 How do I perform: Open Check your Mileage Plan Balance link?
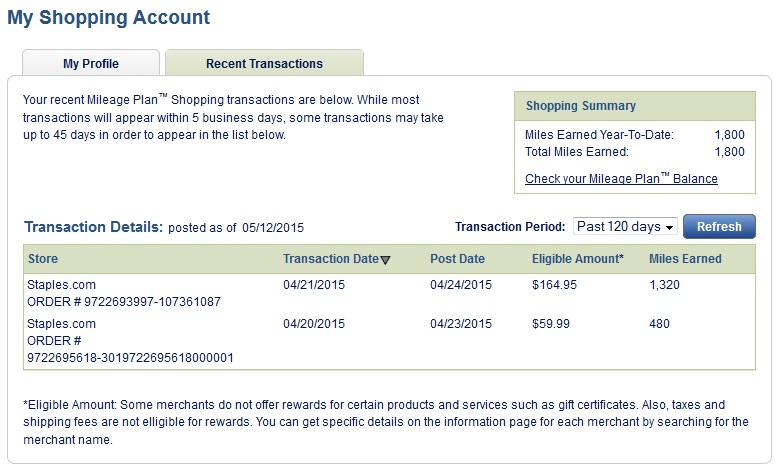tap(621, 179)
